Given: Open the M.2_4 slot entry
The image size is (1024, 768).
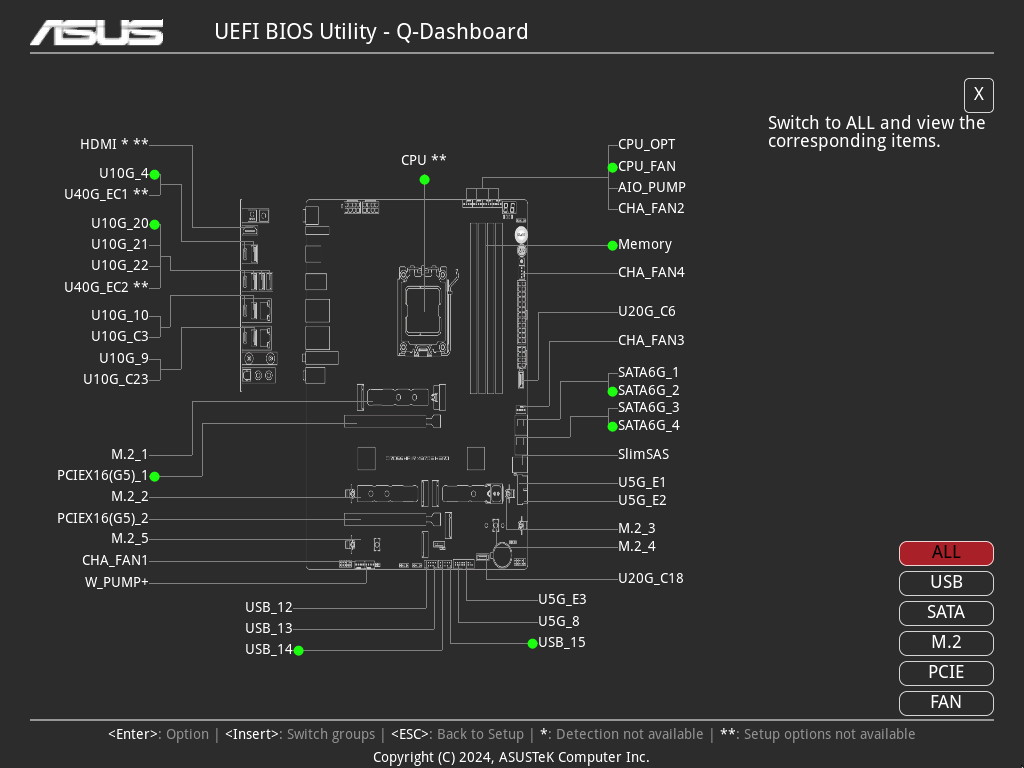Looking at the screenshot, I should pyautogui.click(x=637, y=547).
